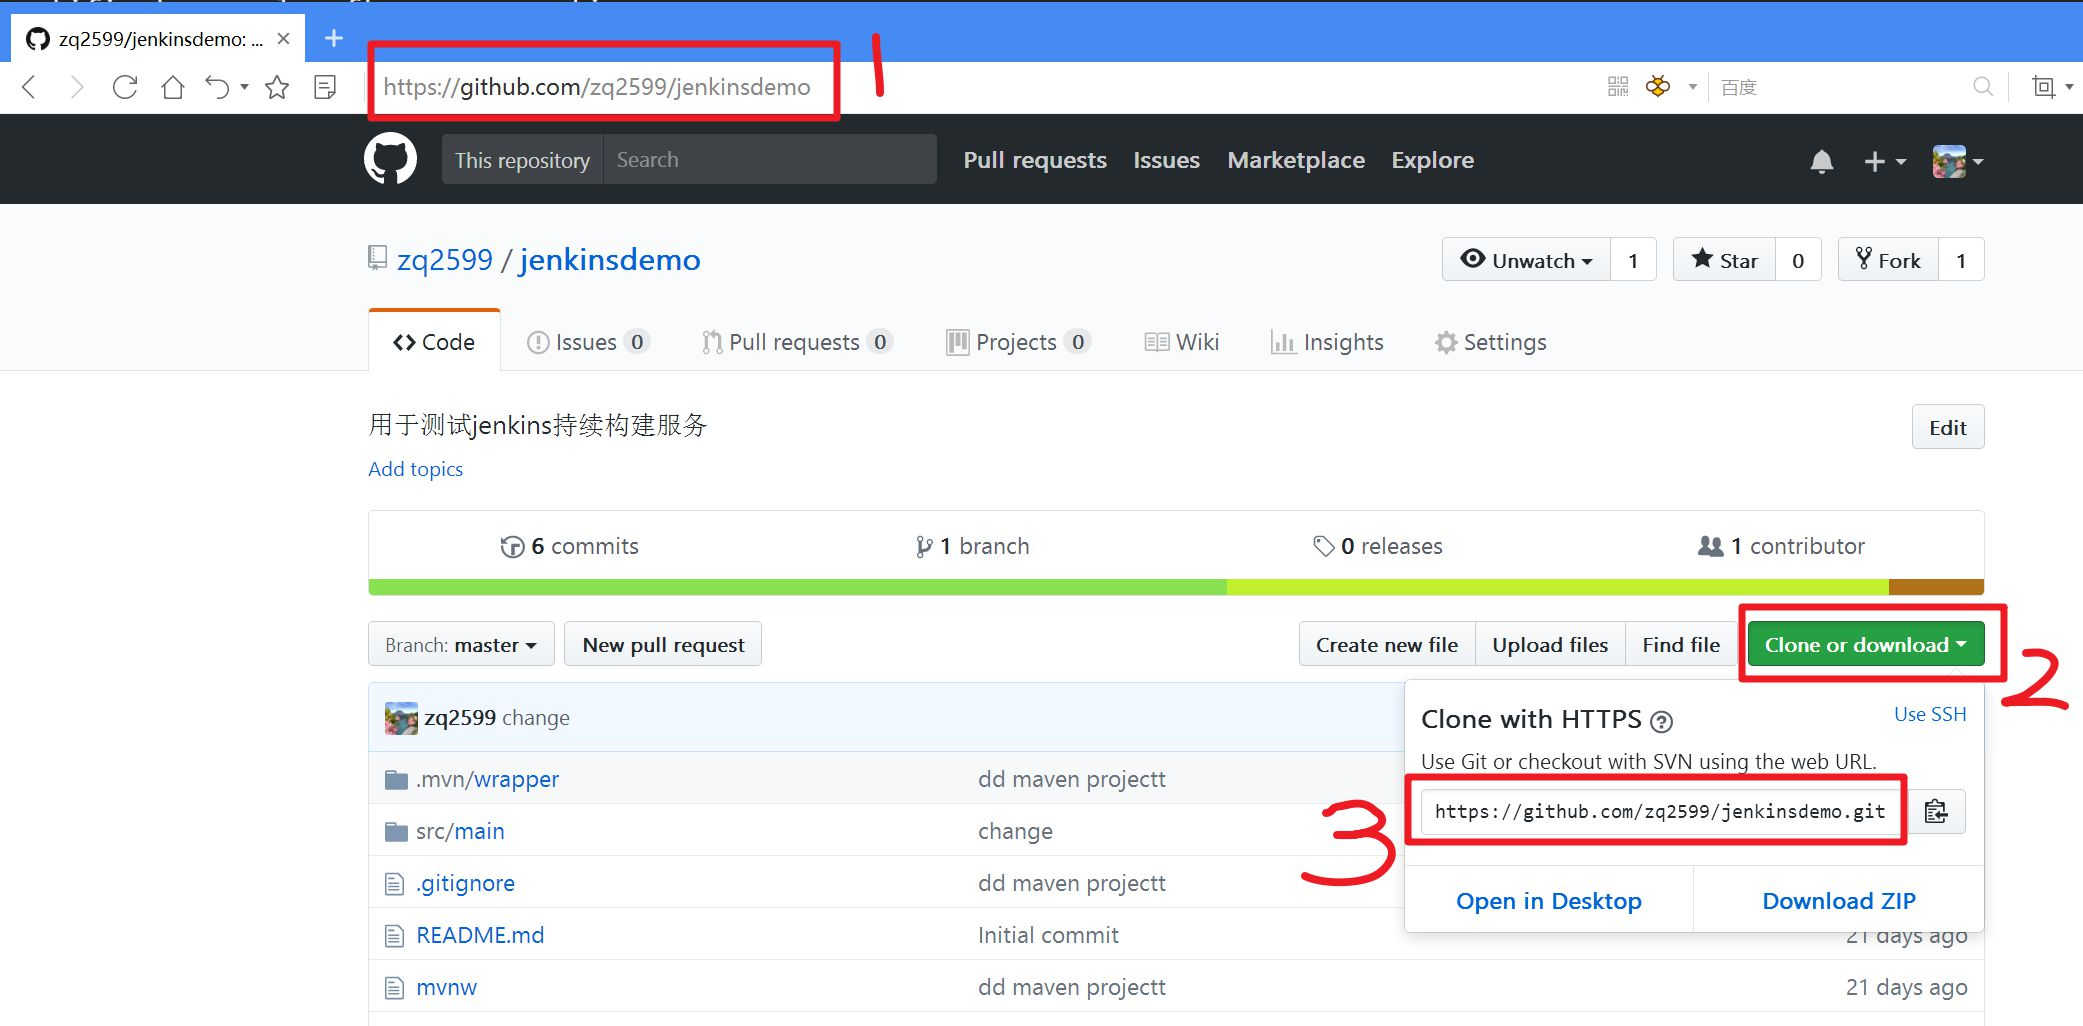Open the notifications bell
Image resolution: width=2083 pixels, height=1026 pixels.
(1822, 161)
